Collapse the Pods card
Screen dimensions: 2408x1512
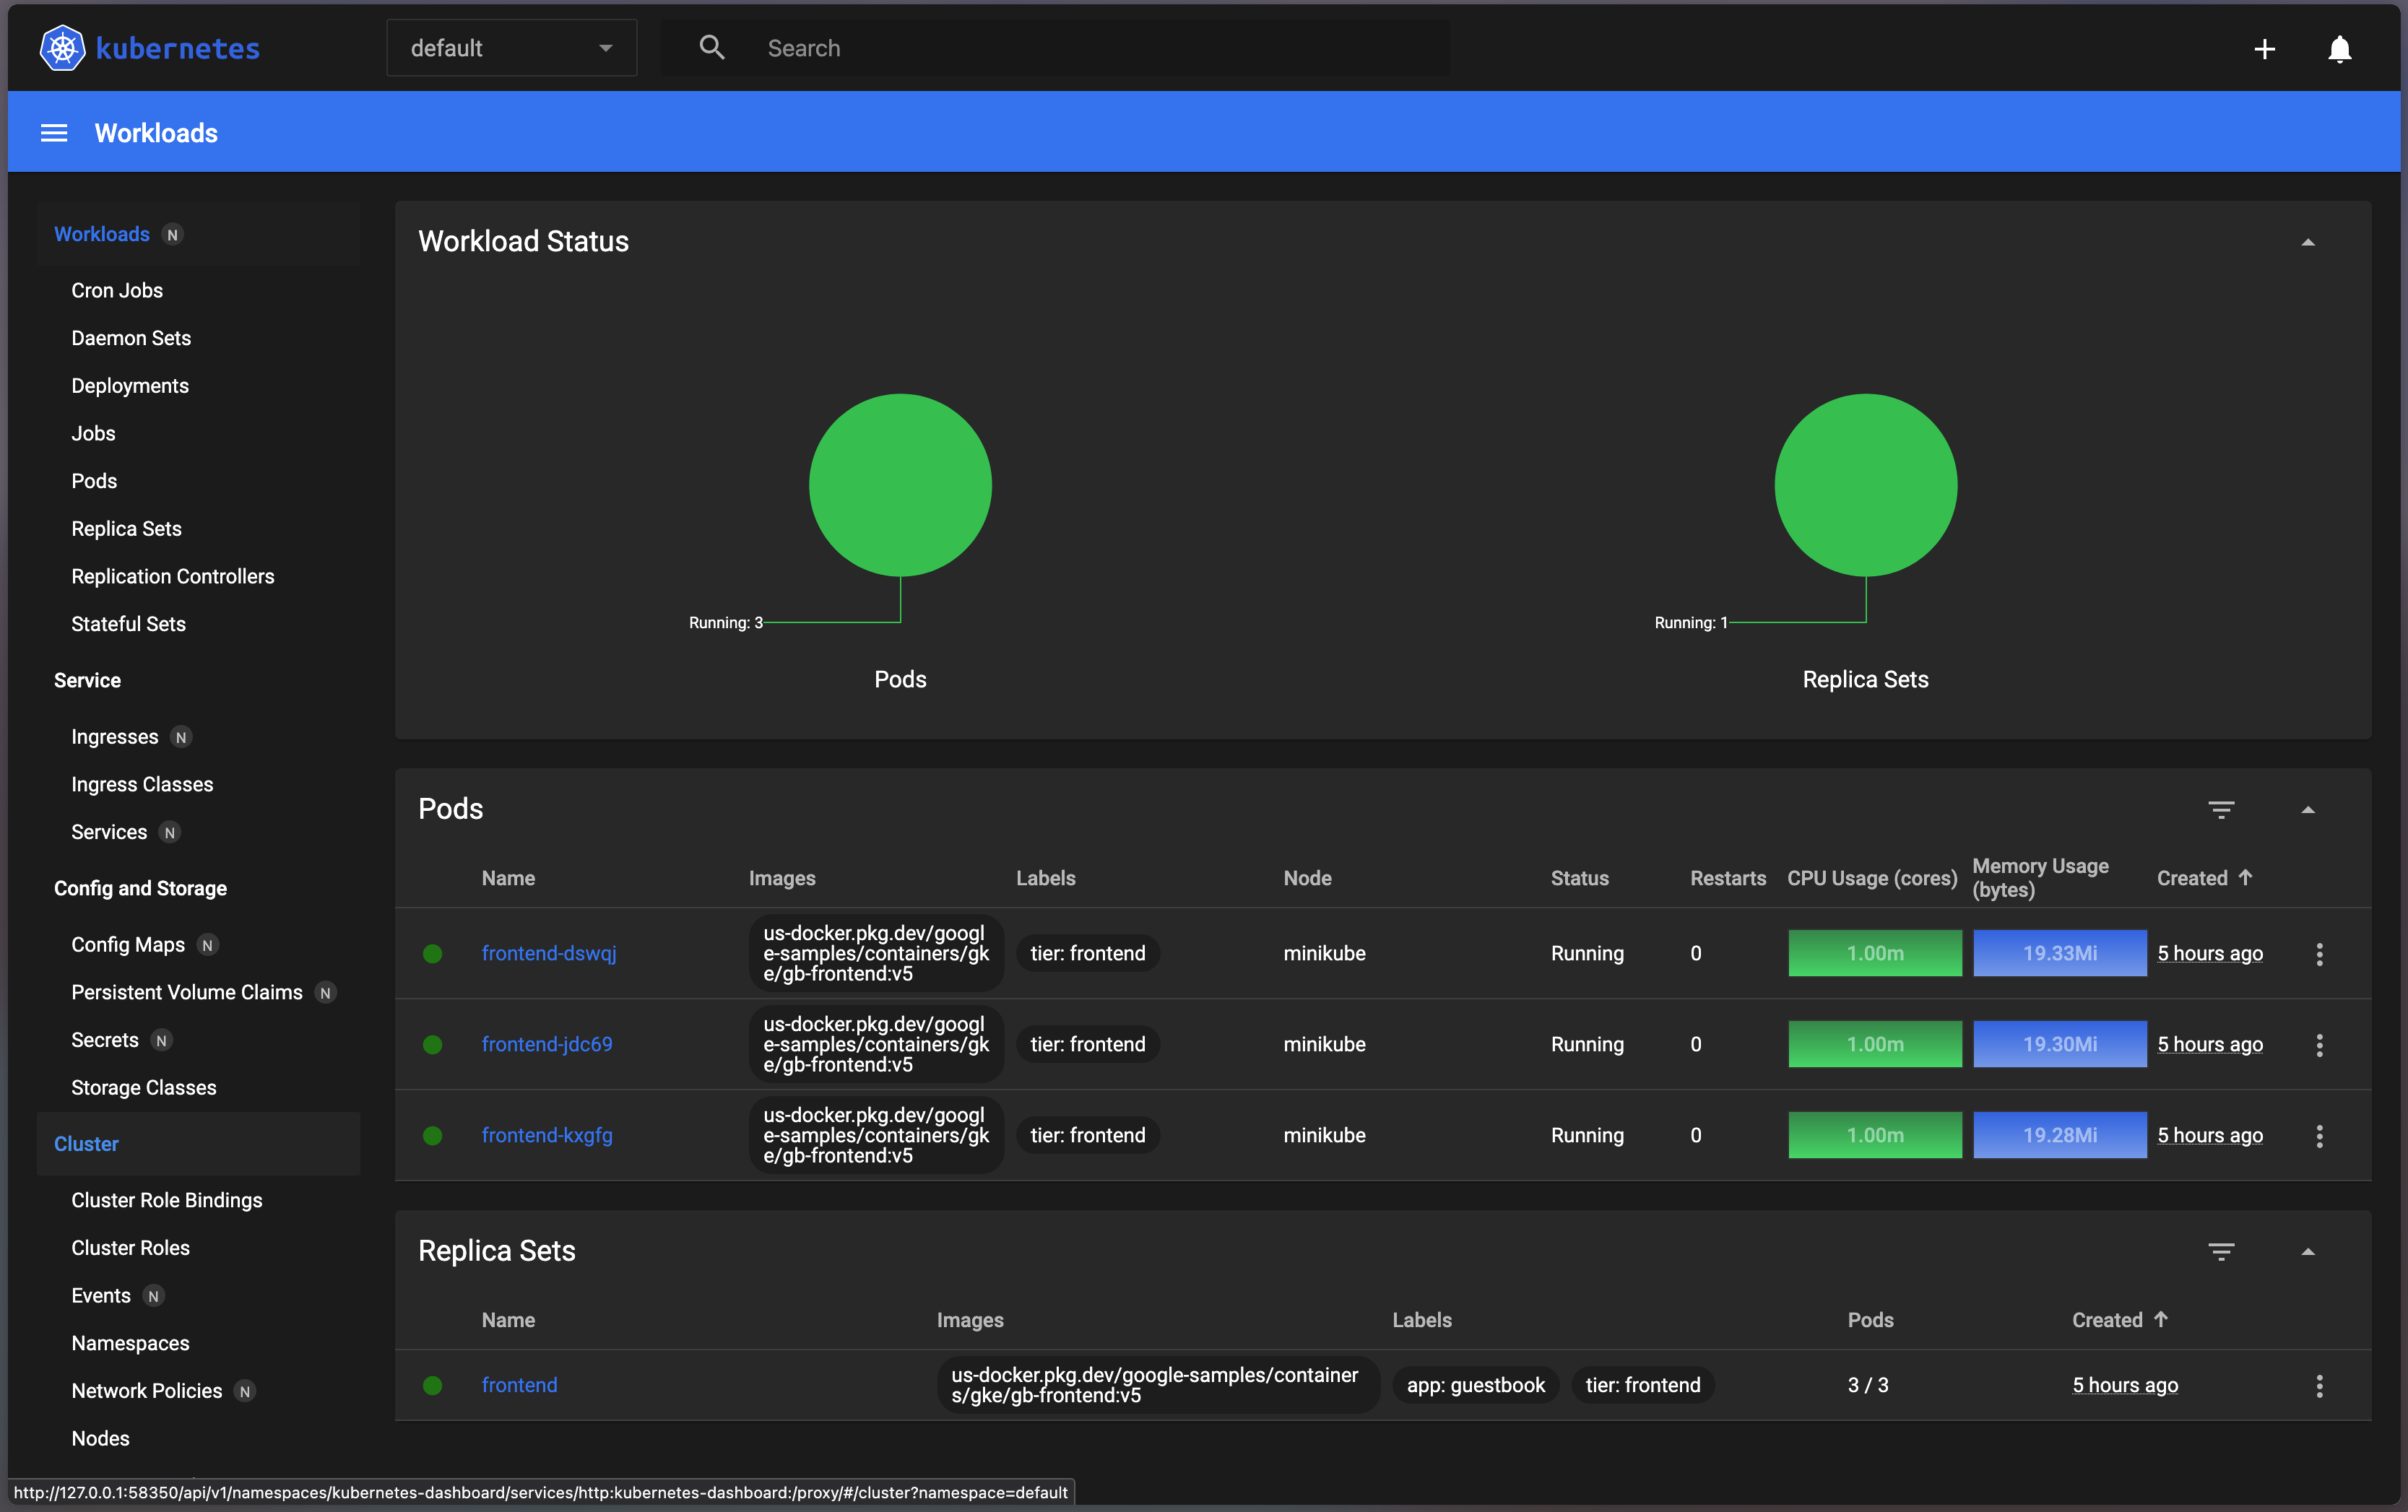click(x=2308, y=810)
